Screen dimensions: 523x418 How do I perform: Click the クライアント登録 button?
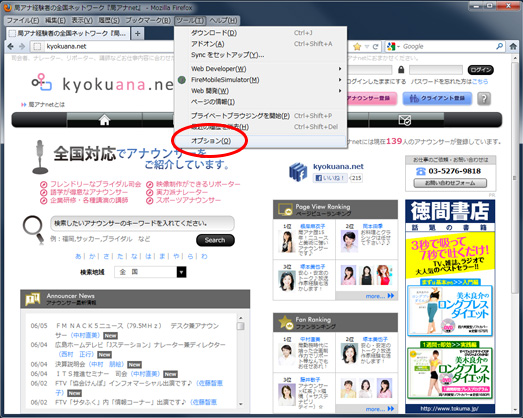pyautogui.click(x=437, y=98)
